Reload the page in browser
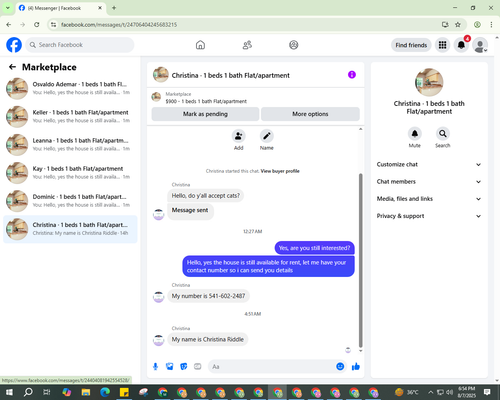 pos(37,25)
